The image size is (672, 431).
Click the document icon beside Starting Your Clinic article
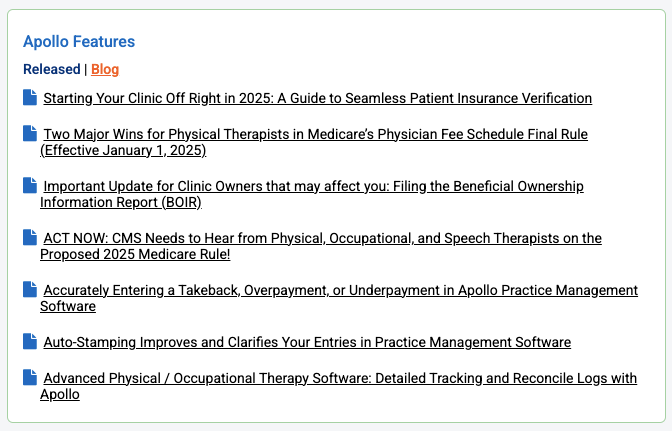tap(29, 98)
